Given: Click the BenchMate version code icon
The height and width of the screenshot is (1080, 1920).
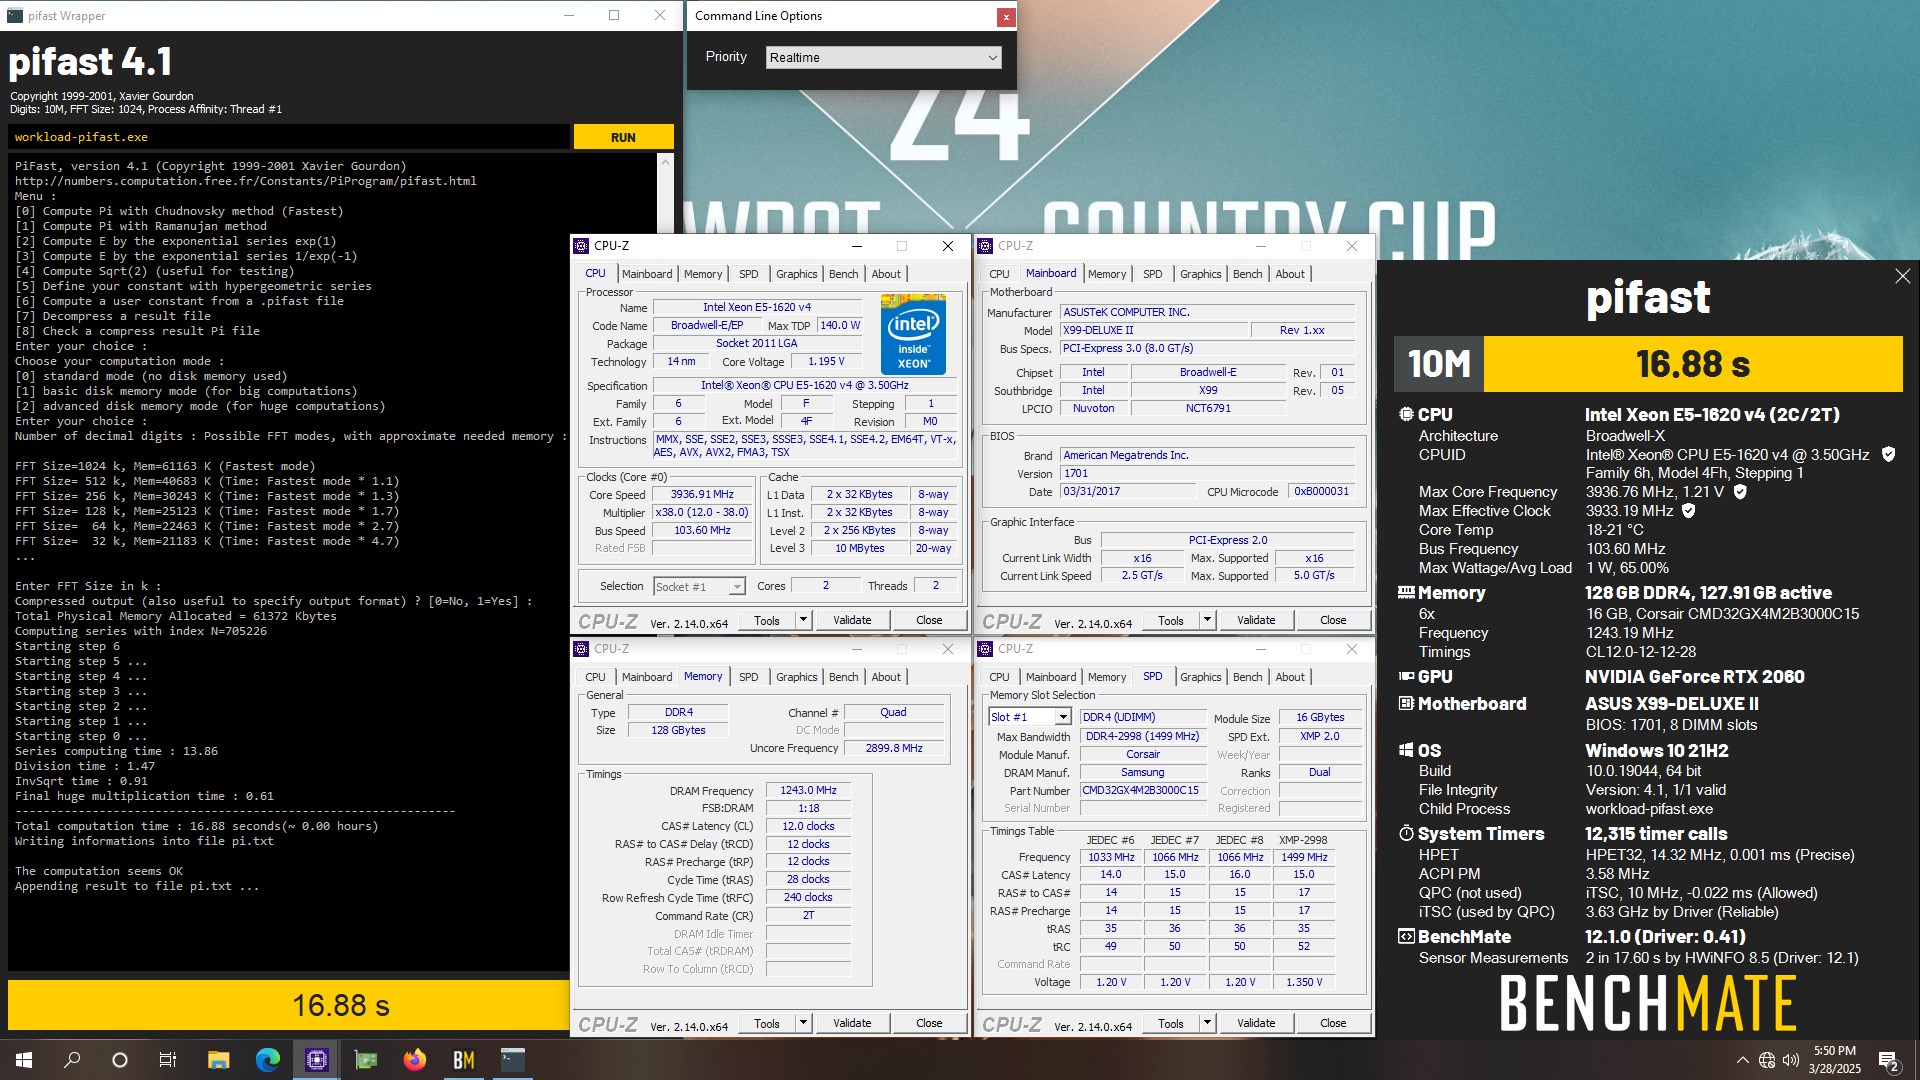Looking at the screenshot, I should [x=1406, y=937].
